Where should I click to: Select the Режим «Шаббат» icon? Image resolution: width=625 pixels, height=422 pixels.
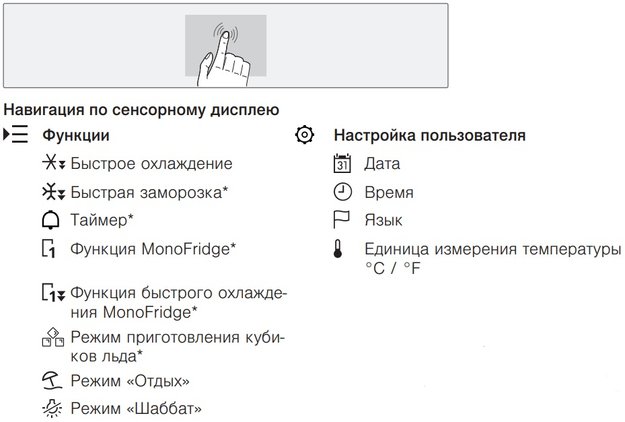(x=52, y=408)
